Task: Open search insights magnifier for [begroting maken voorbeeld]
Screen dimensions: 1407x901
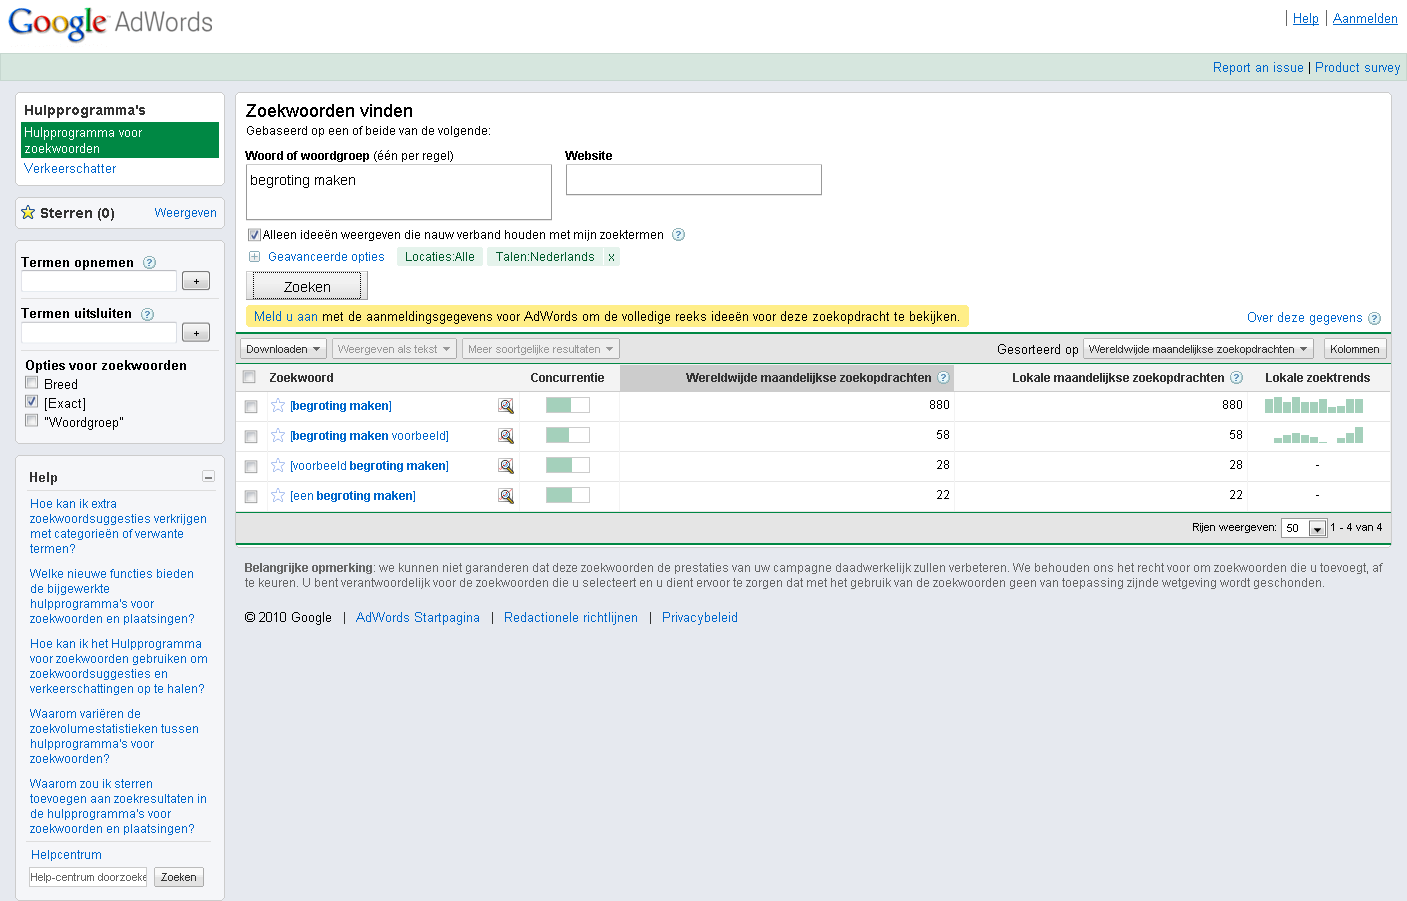Action: (506, 436)
